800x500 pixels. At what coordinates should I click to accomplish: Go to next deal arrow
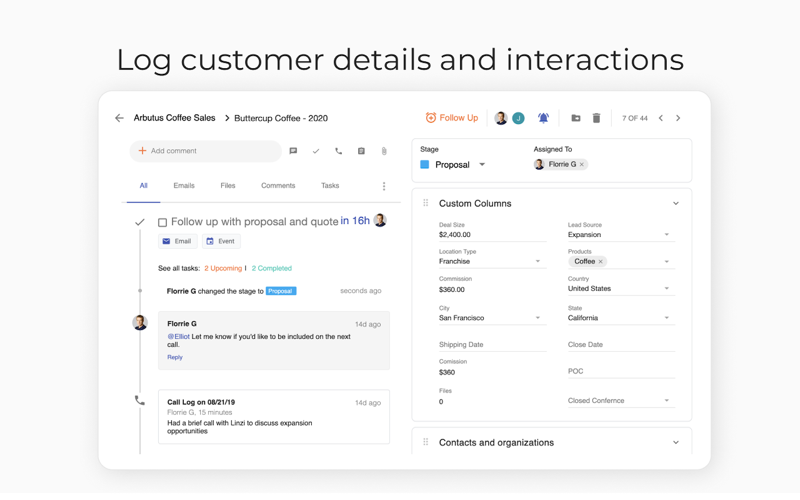tap(678, 118)
